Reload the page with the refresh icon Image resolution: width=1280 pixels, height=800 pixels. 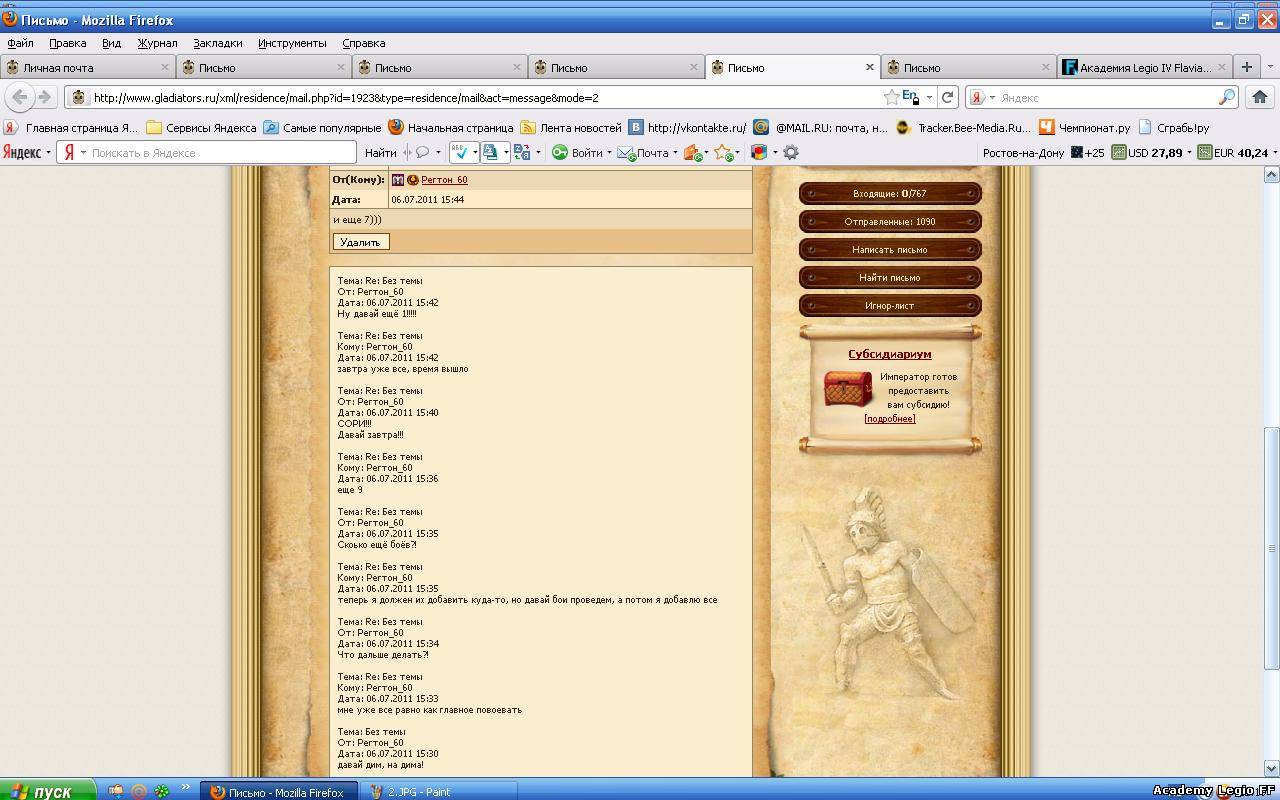point(948,97)
